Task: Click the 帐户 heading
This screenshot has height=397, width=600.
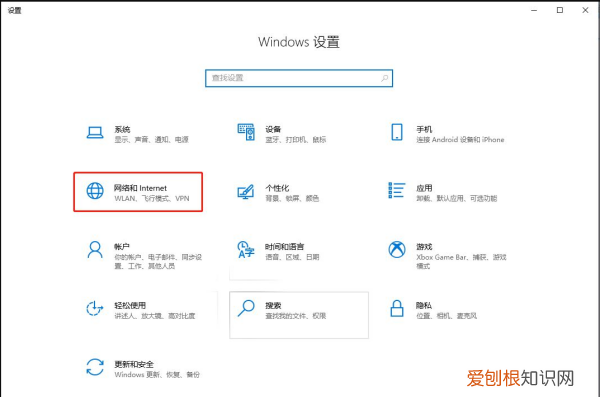Action: [x=122, y=247]
